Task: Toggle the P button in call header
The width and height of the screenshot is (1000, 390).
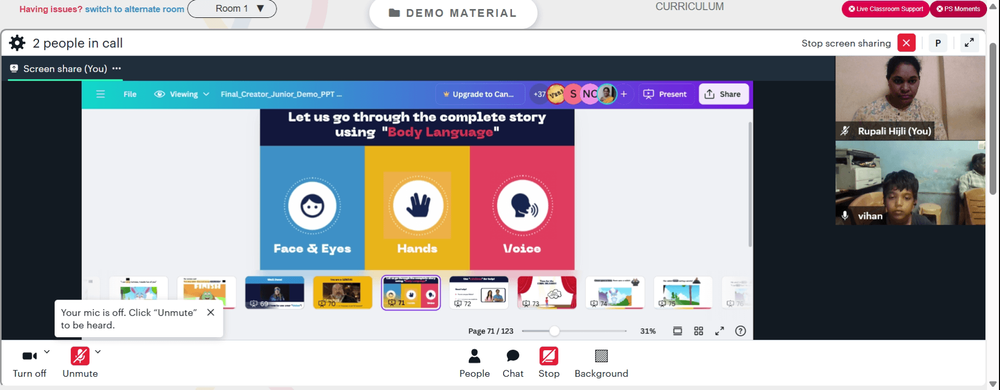Action: (x=938, y=43)
